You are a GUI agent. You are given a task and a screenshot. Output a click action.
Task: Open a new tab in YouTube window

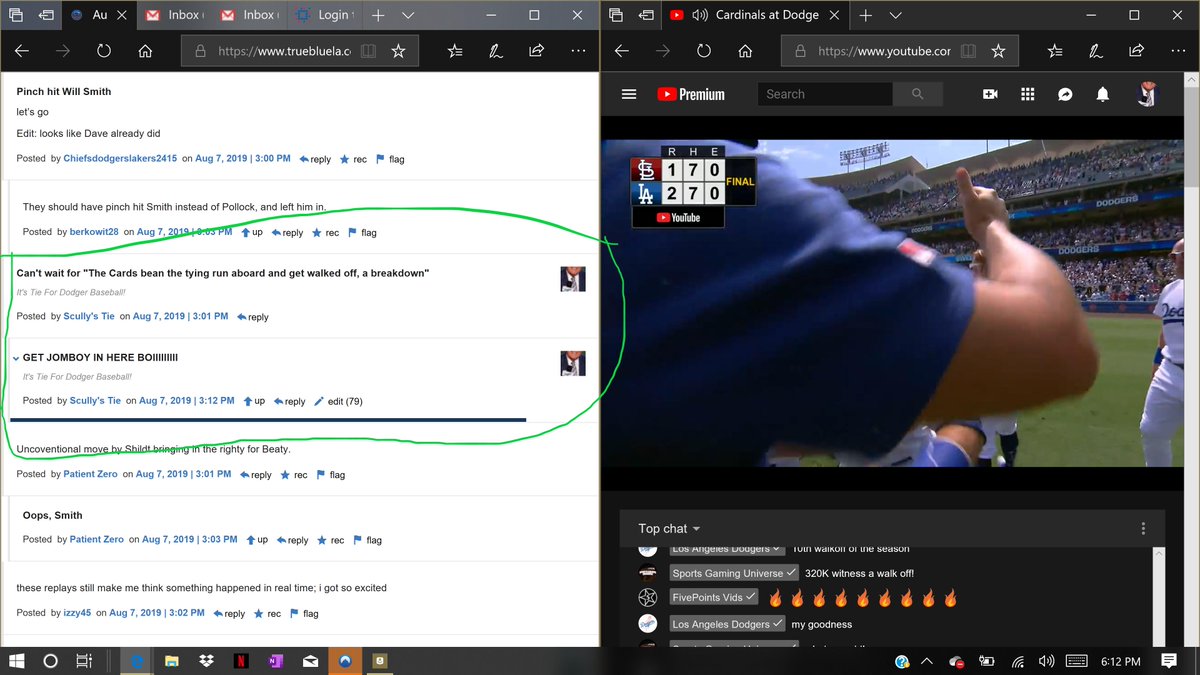tap(866, 15)
